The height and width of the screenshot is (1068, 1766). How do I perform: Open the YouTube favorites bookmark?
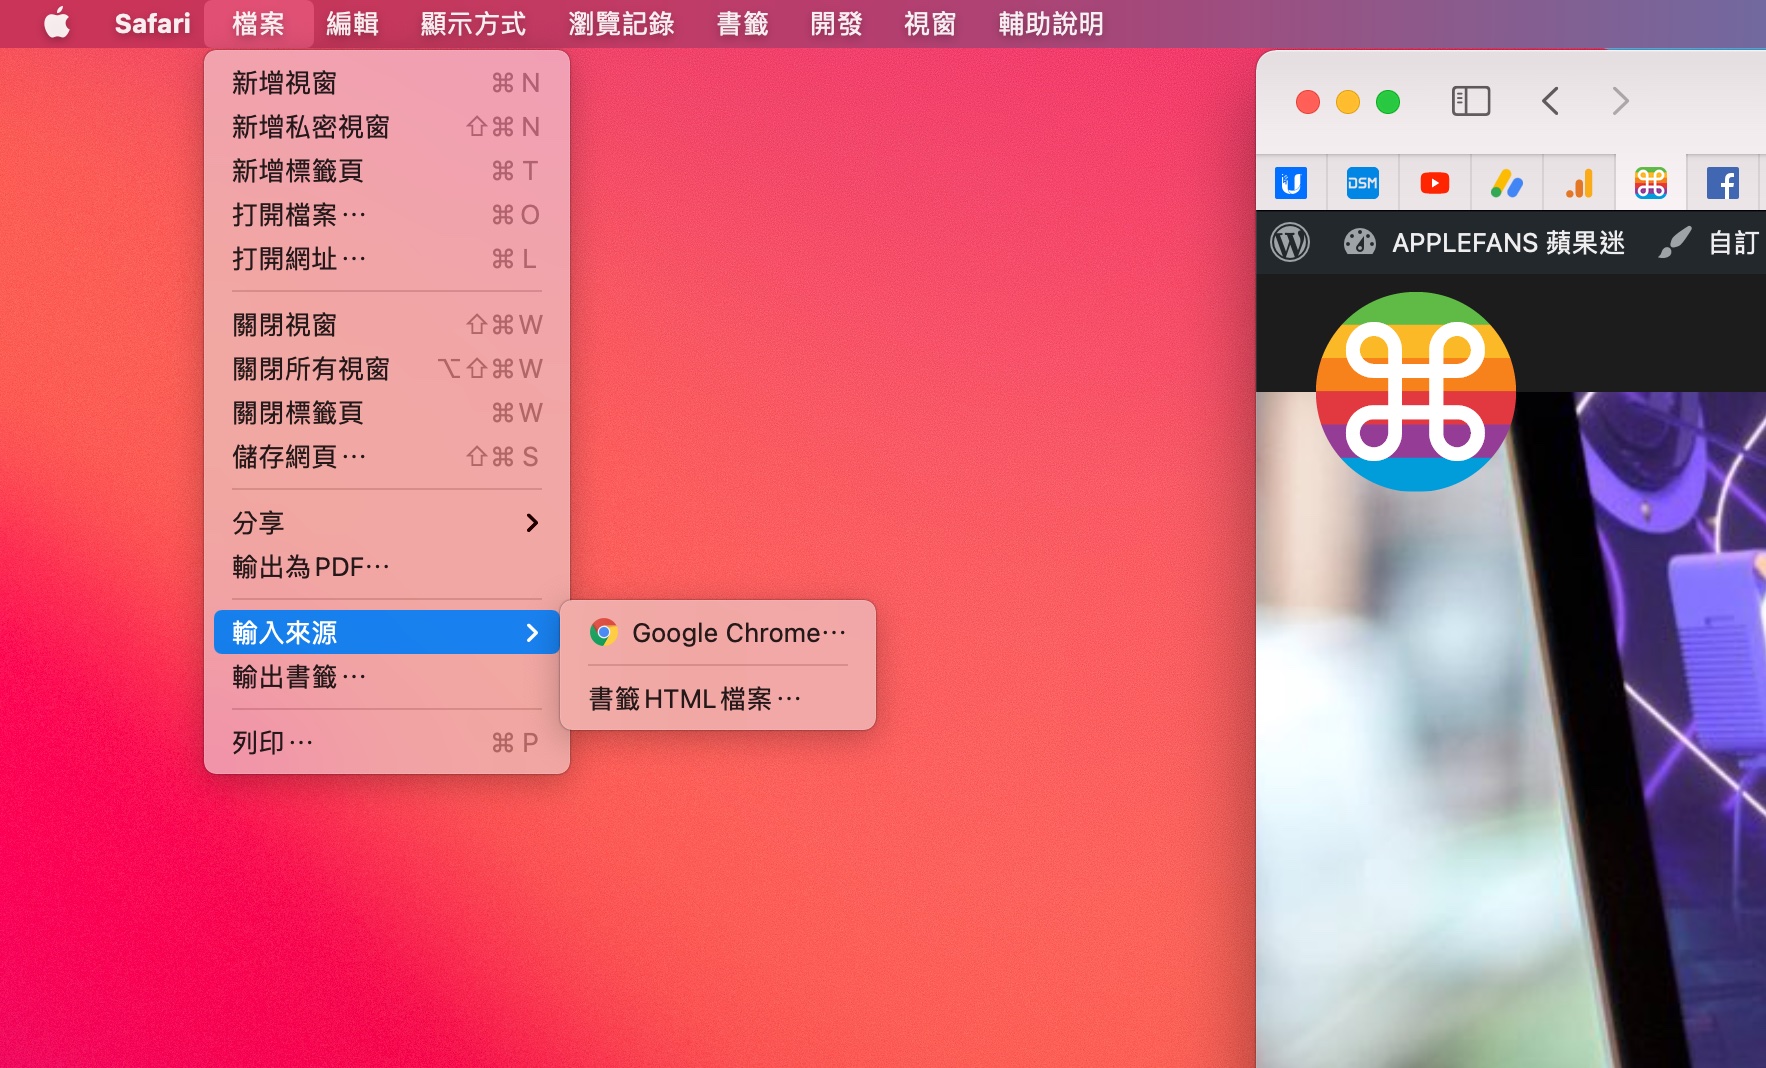click(x=1435, y=183)
